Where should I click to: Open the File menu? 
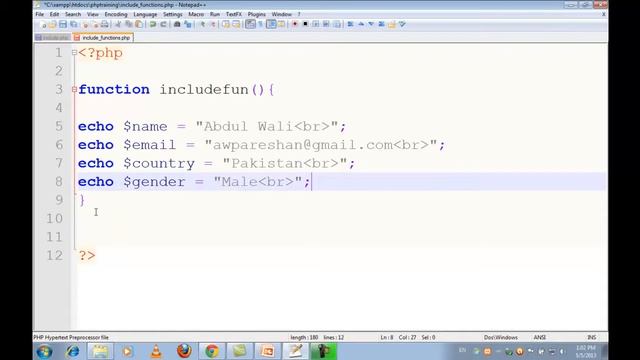coord(40,14)
